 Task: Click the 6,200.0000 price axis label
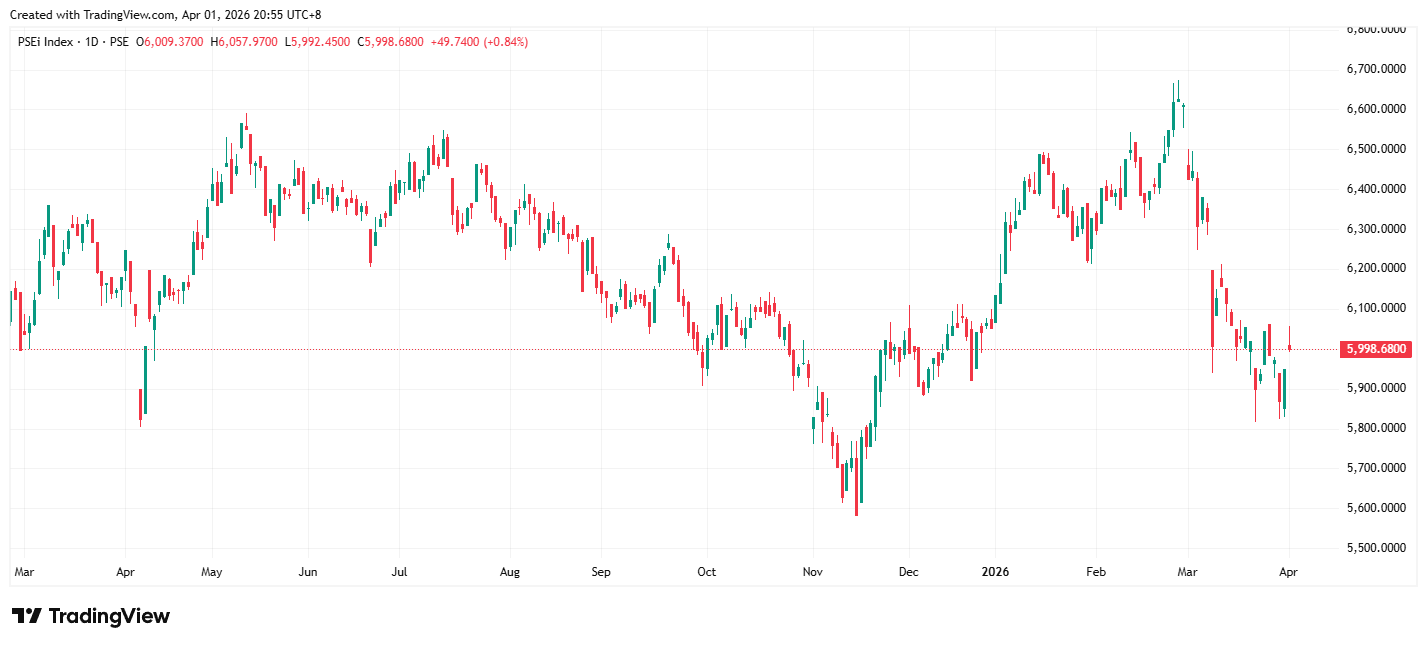click(1377, 269)
